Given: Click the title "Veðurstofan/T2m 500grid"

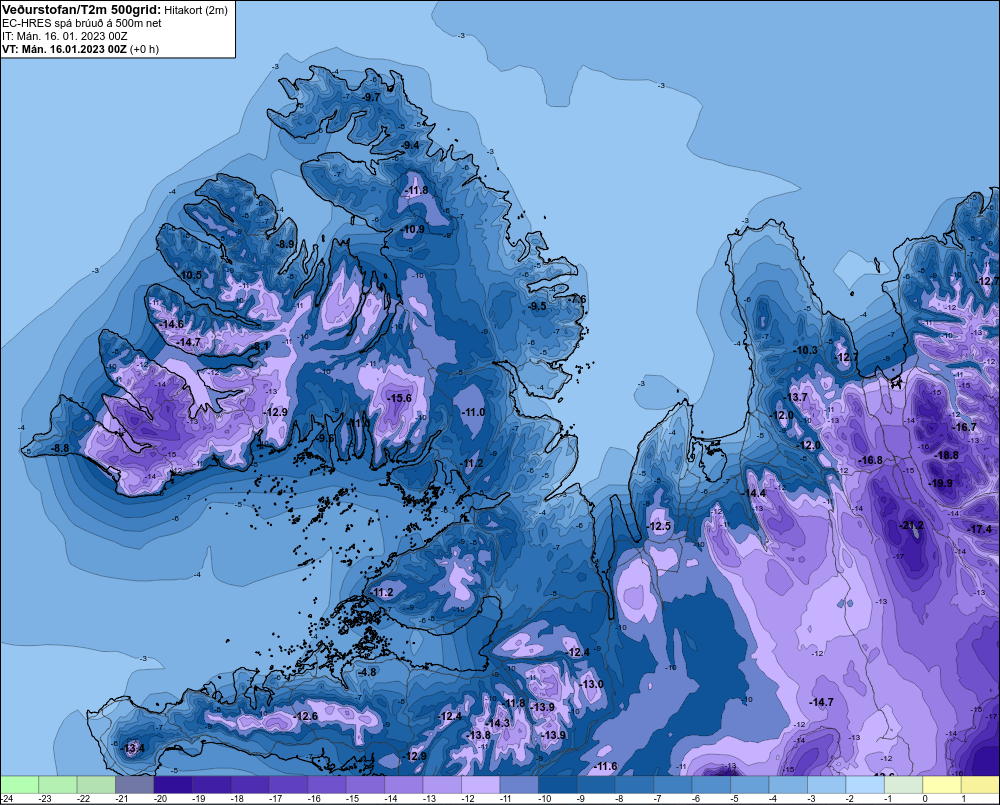Looking at the screenshot, I should [x=81, y=10].
